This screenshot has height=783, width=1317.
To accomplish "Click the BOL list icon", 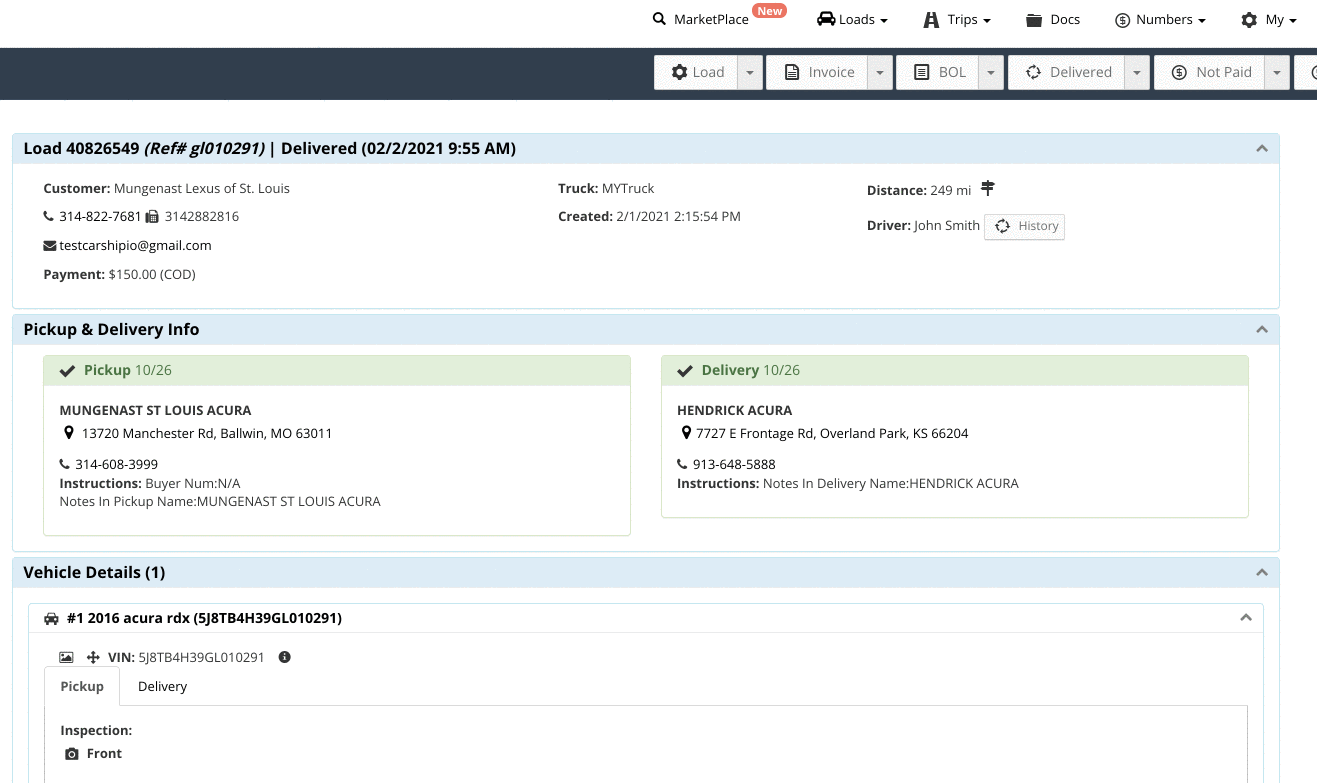I will click(921, 72).
